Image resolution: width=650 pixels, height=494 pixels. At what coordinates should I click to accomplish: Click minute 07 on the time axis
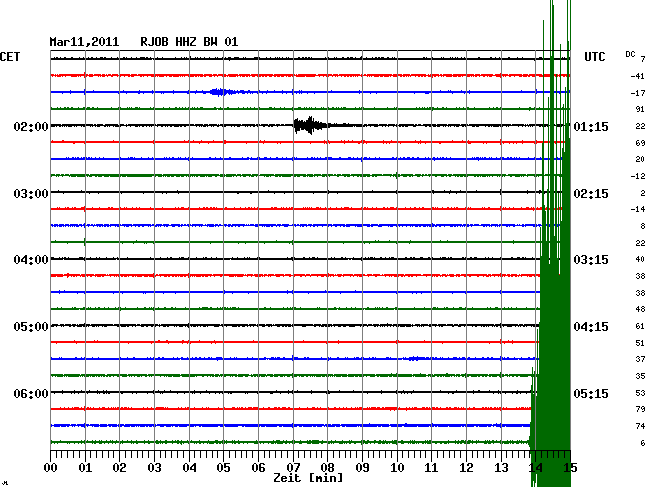[293, 468]
